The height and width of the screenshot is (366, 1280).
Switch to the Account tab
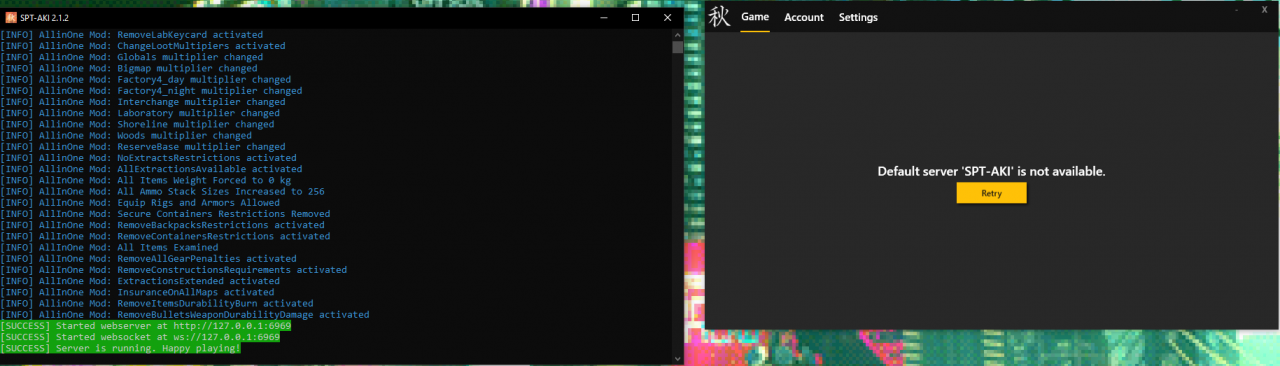tap(804, 17)
